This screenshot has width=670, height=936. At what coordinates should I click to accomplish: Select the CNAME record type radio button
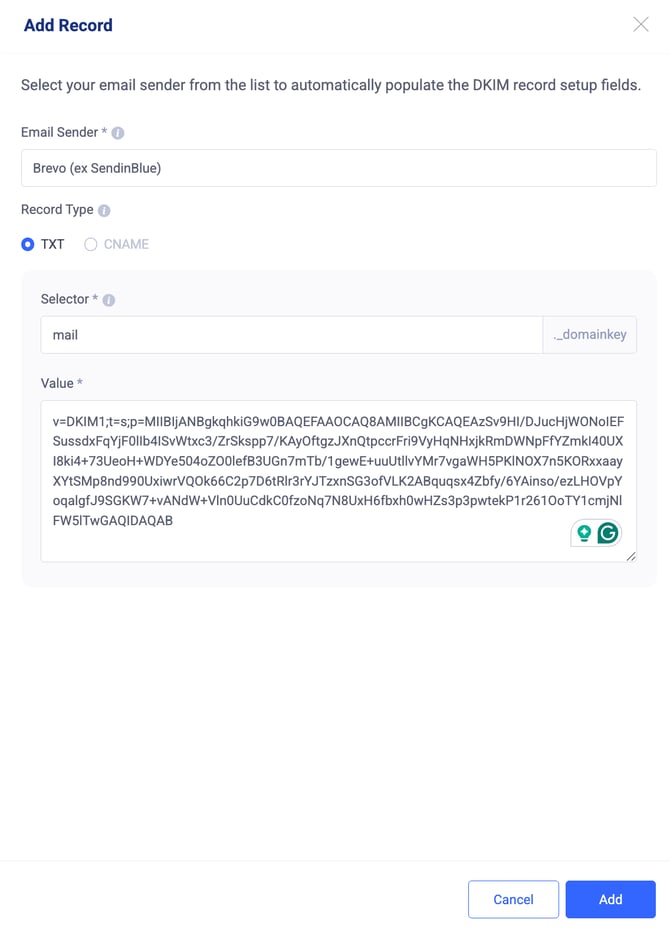coord(90,244)
